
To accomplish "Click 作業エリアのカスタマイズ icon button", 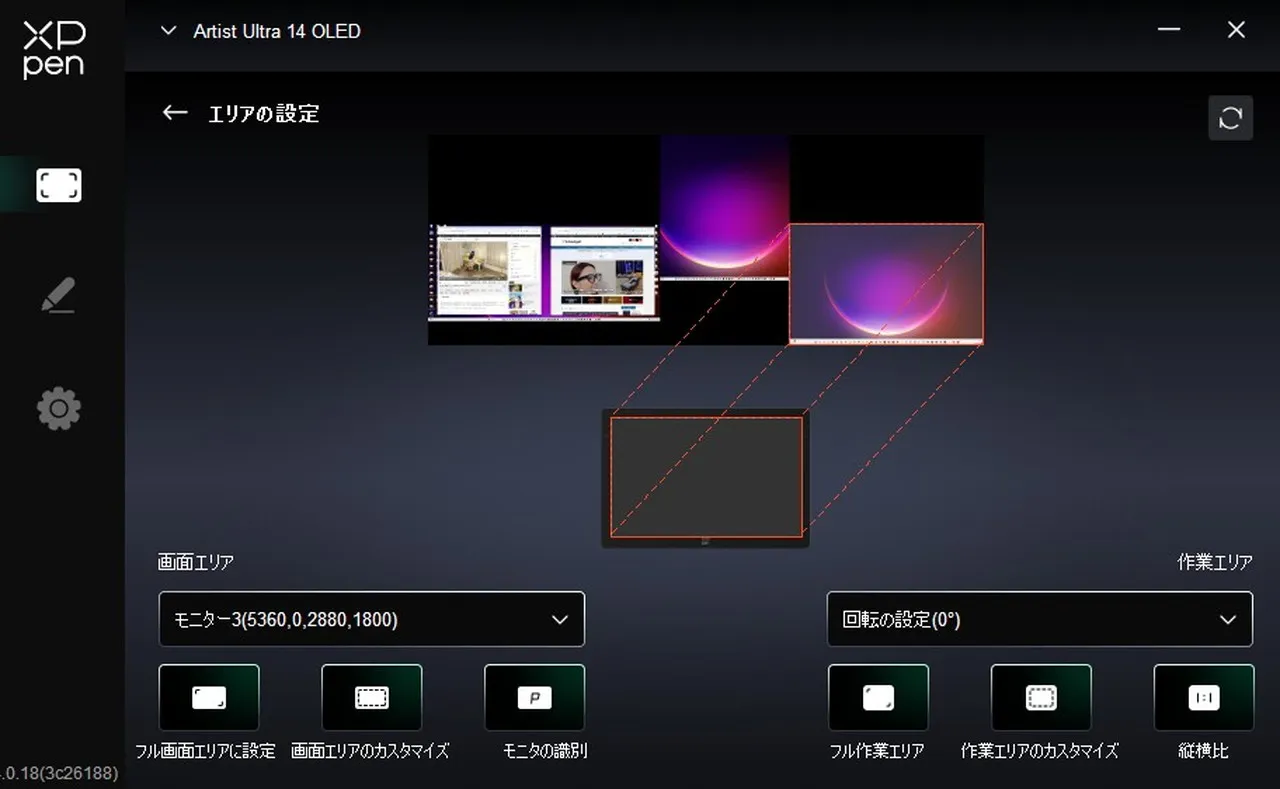I will [x=1041, y=698].
